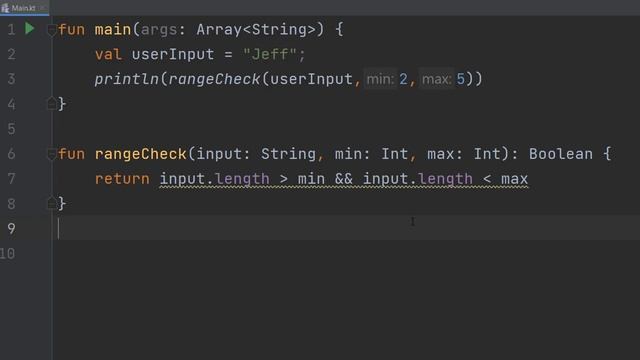The width and height of the screenshot is (640, 360).
Task: Click line number 7 in the gutter
Action: pyautogui.click(x=11, y=179)
